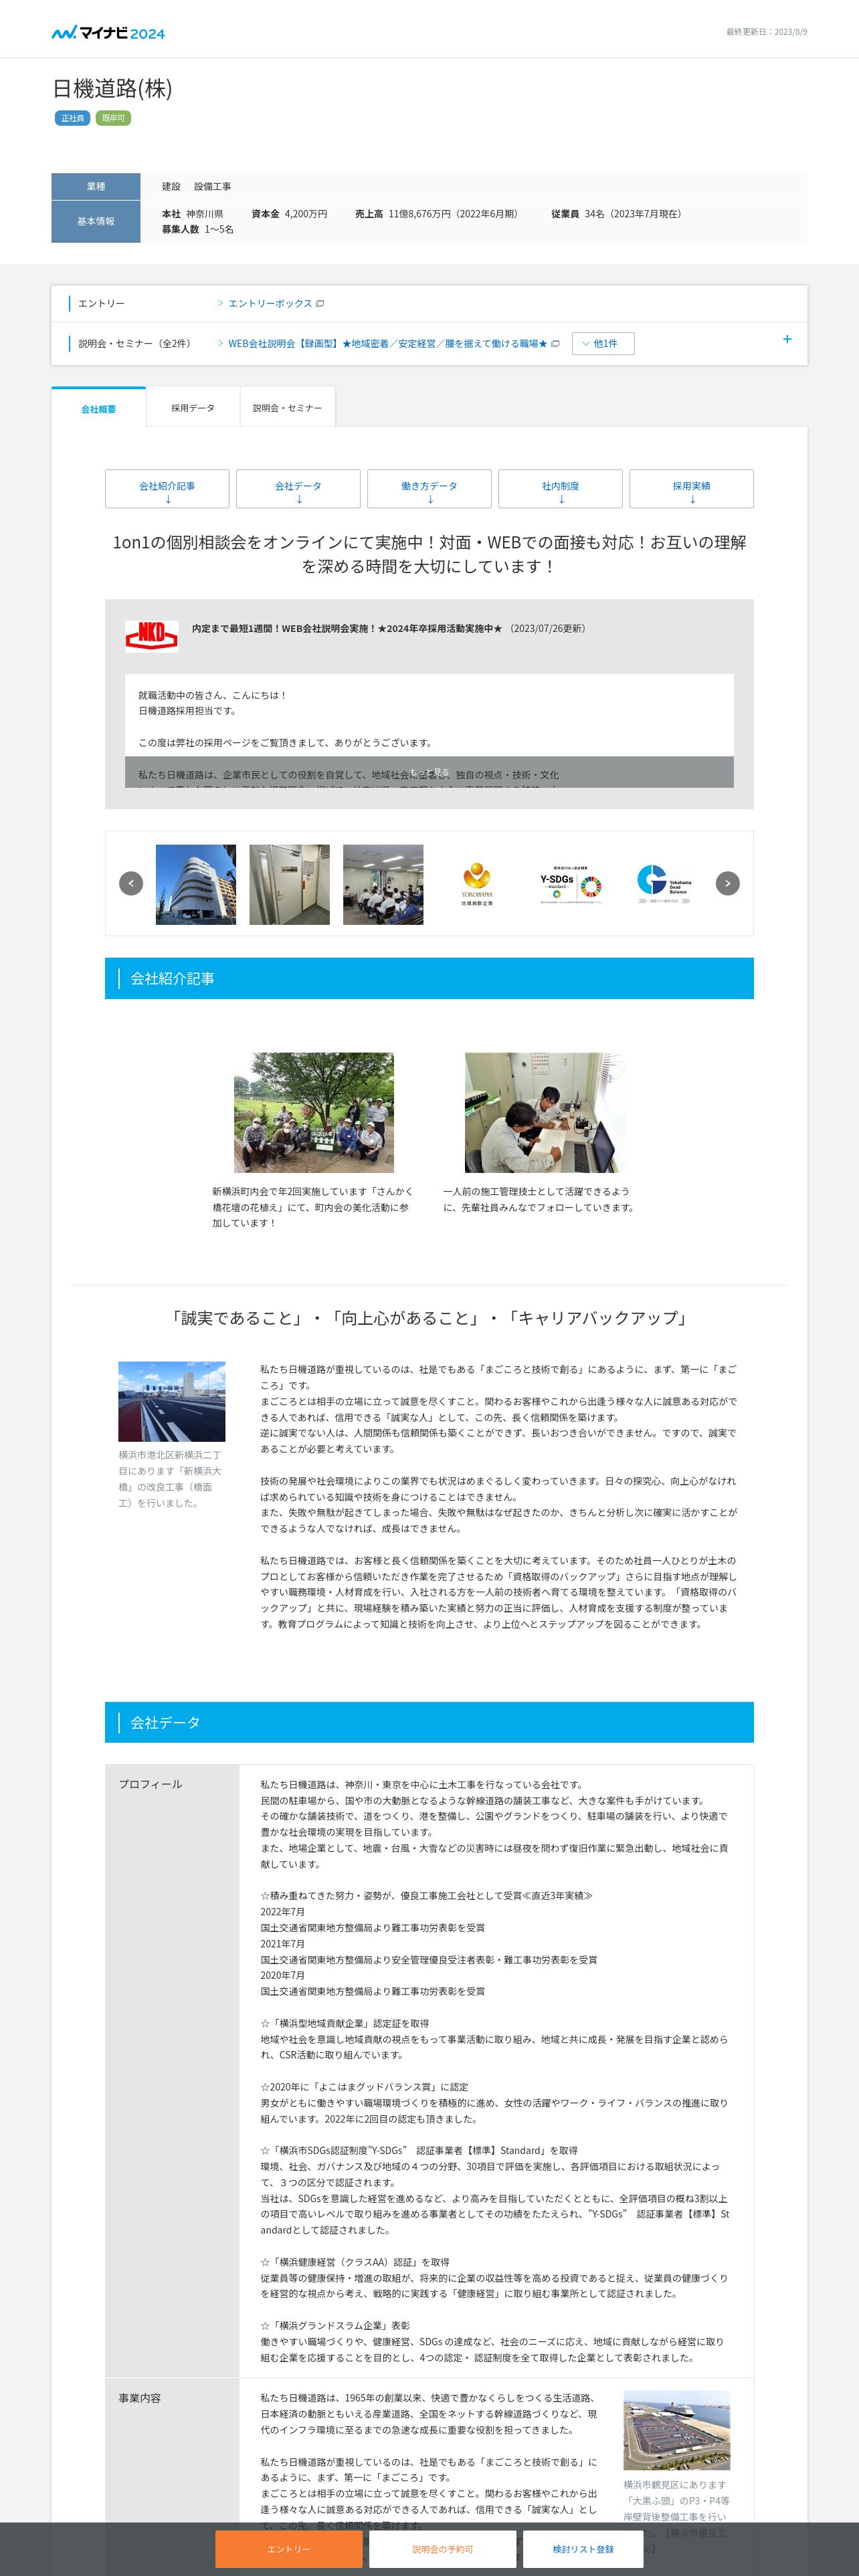Open the 大黒ふ頭 parking area photo
The height and width of the screenshot is (2576, 859).
tap(676, 2430)
